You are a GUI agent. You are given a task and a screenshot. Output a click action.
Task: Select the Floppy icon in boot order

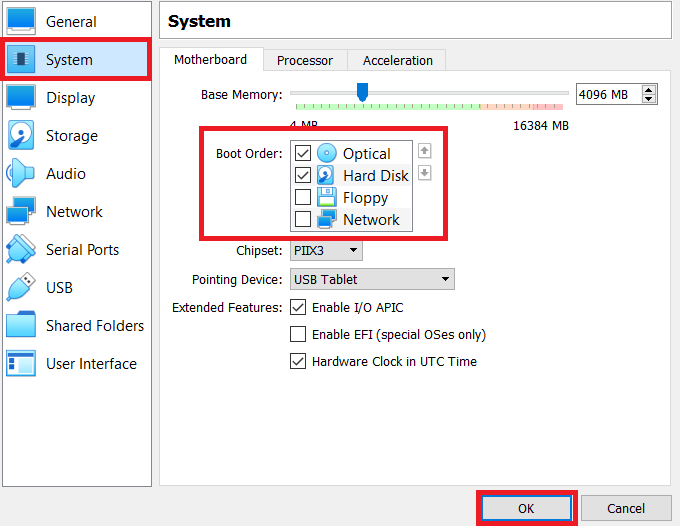[327, 197]
